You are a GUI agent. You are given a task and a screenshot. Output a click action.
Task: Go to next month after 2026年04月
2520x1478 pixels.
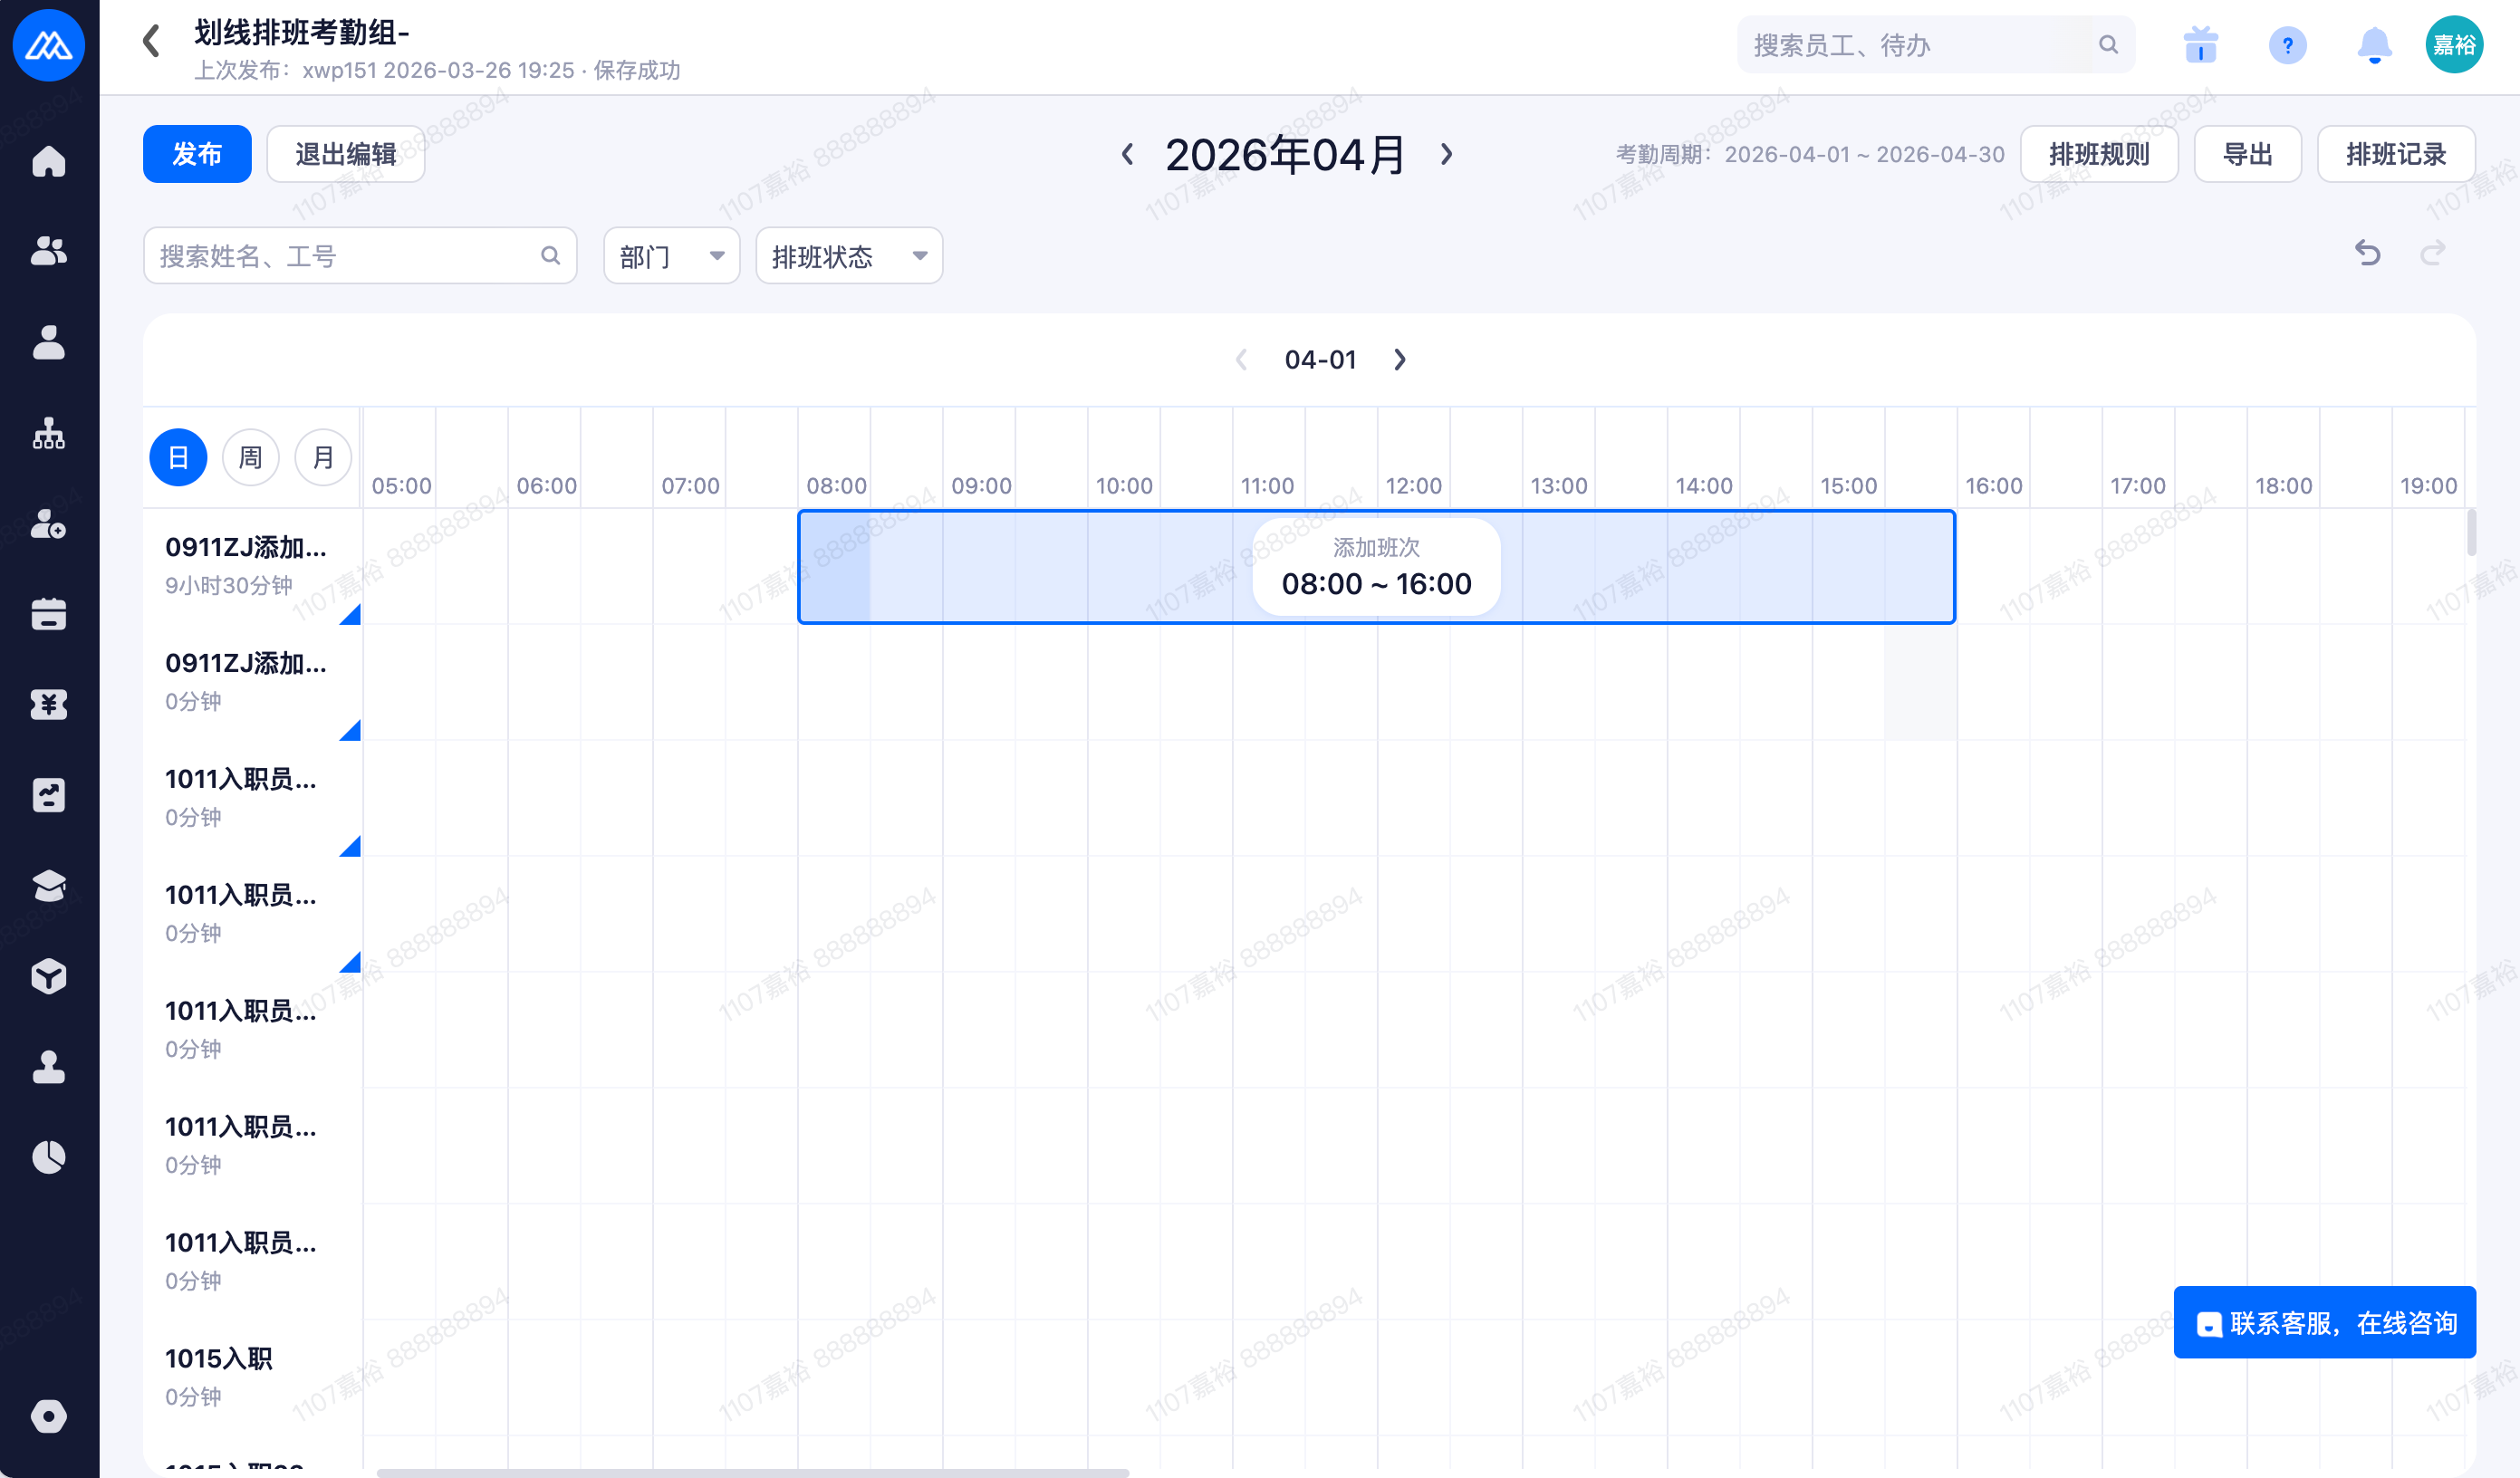pyautogui.click(x=1446, y=154)
